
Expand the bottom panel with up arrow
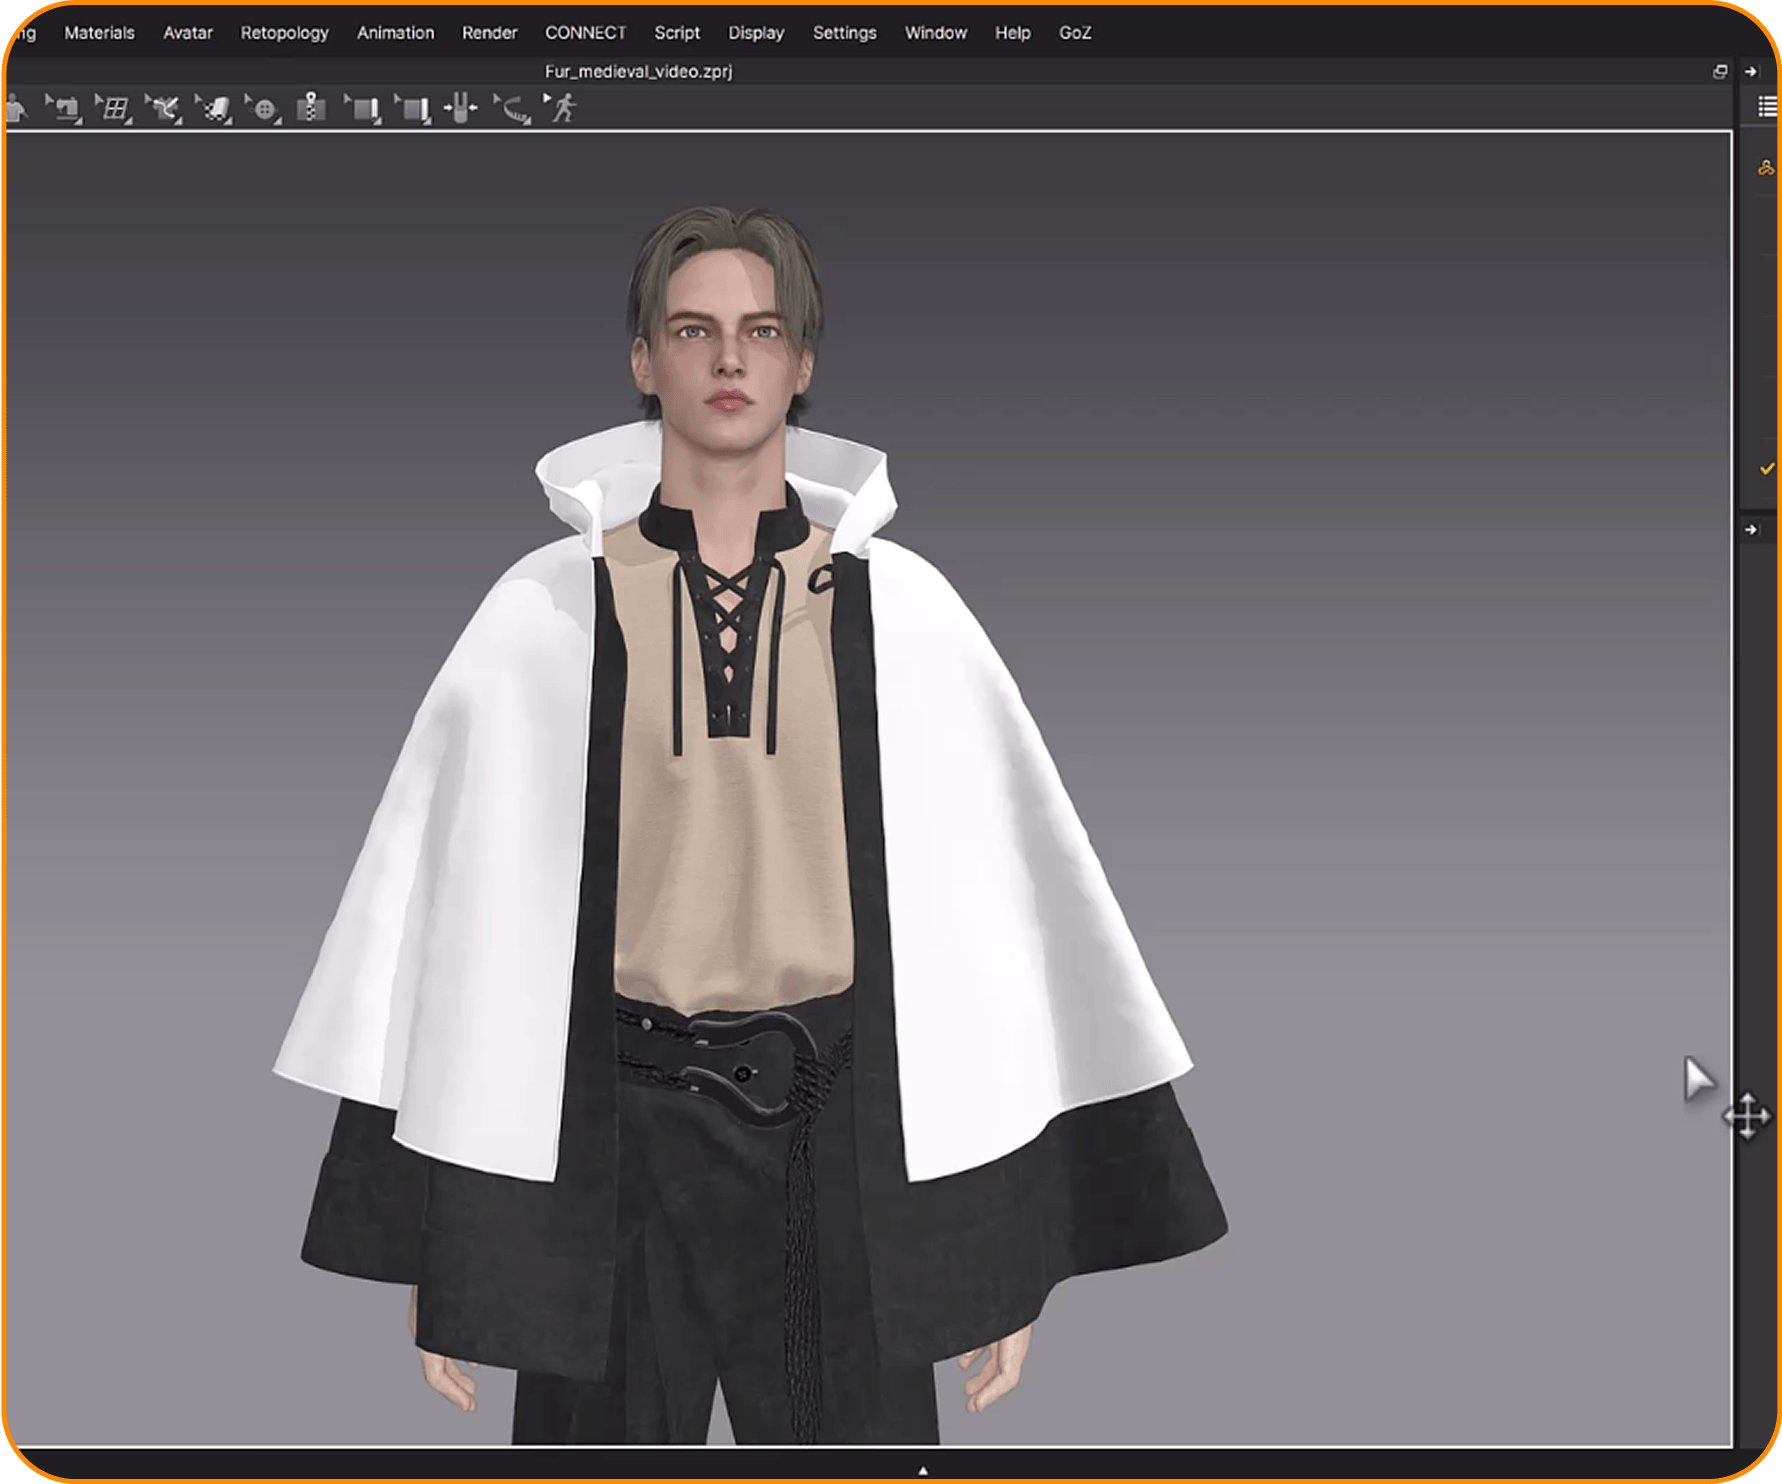(923, 1470)
